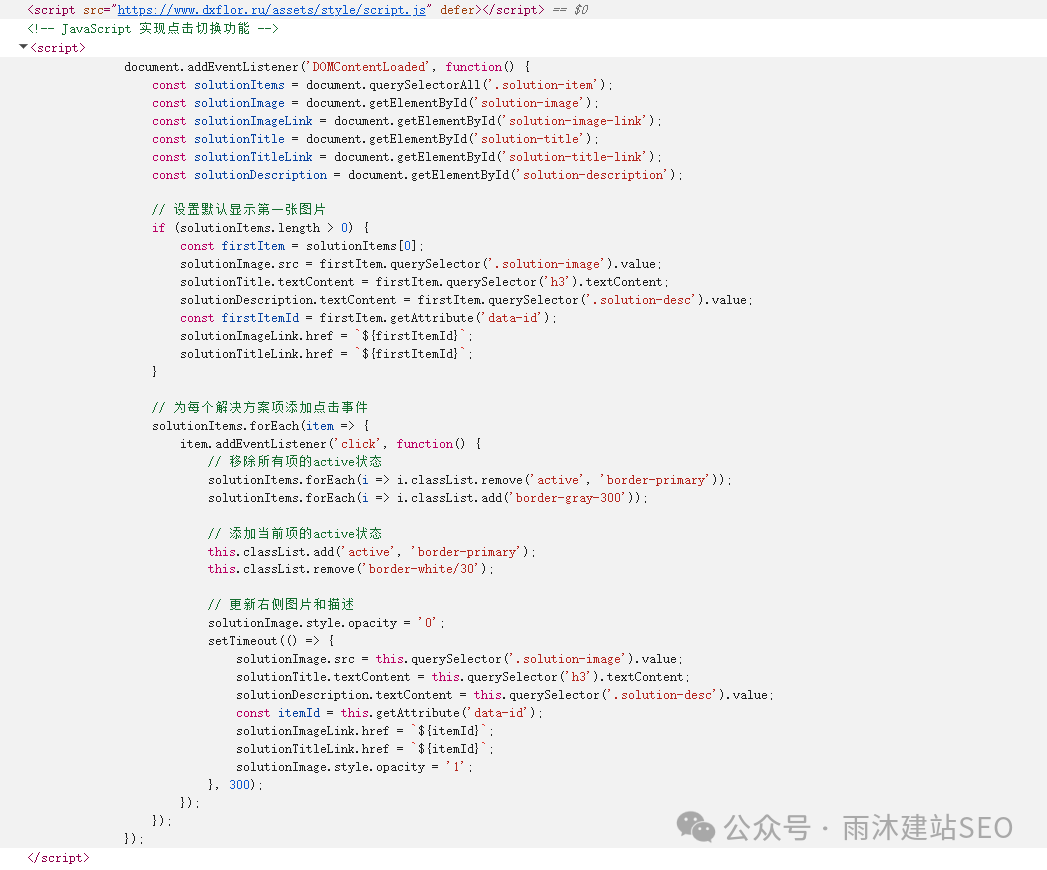
Task: Click the defer attribute in the script tag
Action: coord(458,9)
